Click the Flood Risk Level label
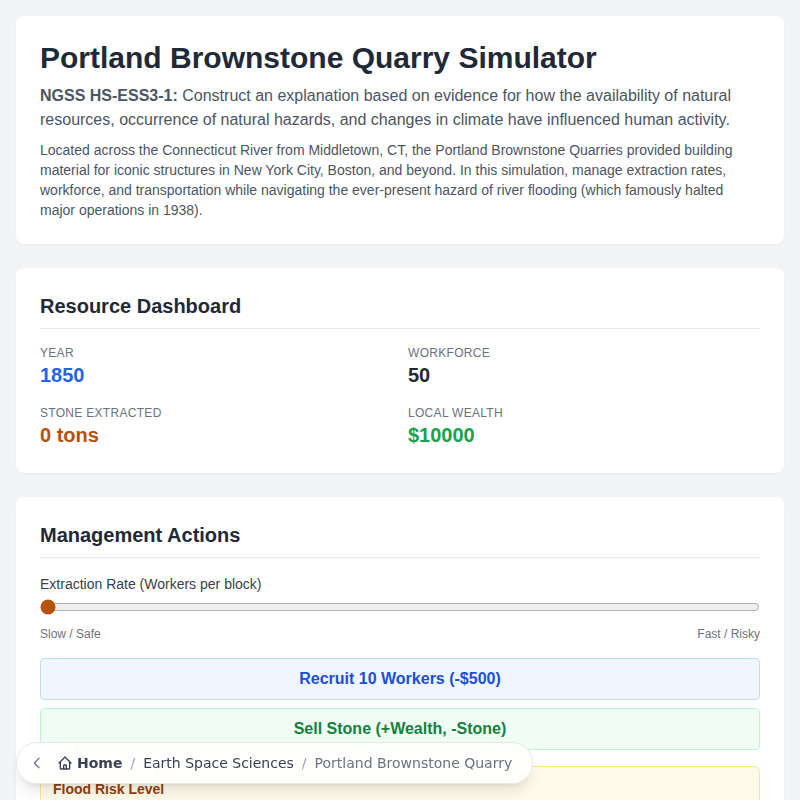Screen dimensions: 800x800 110,789
